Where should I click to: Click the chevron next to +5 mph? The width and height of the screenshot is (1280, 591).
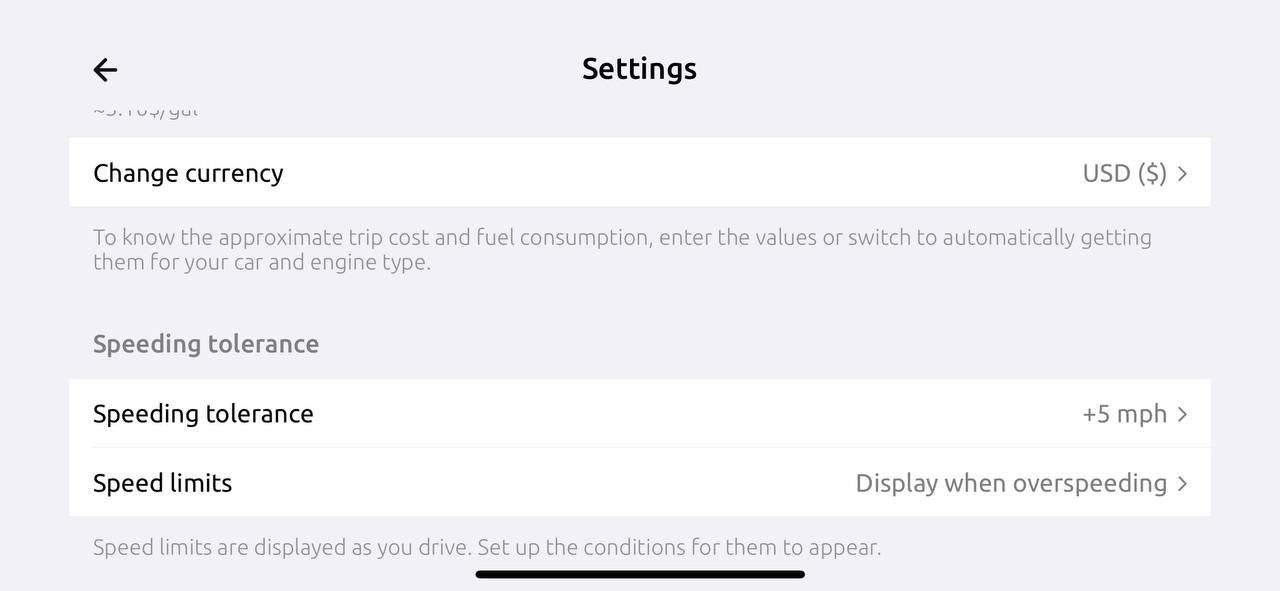[1182, 414]
